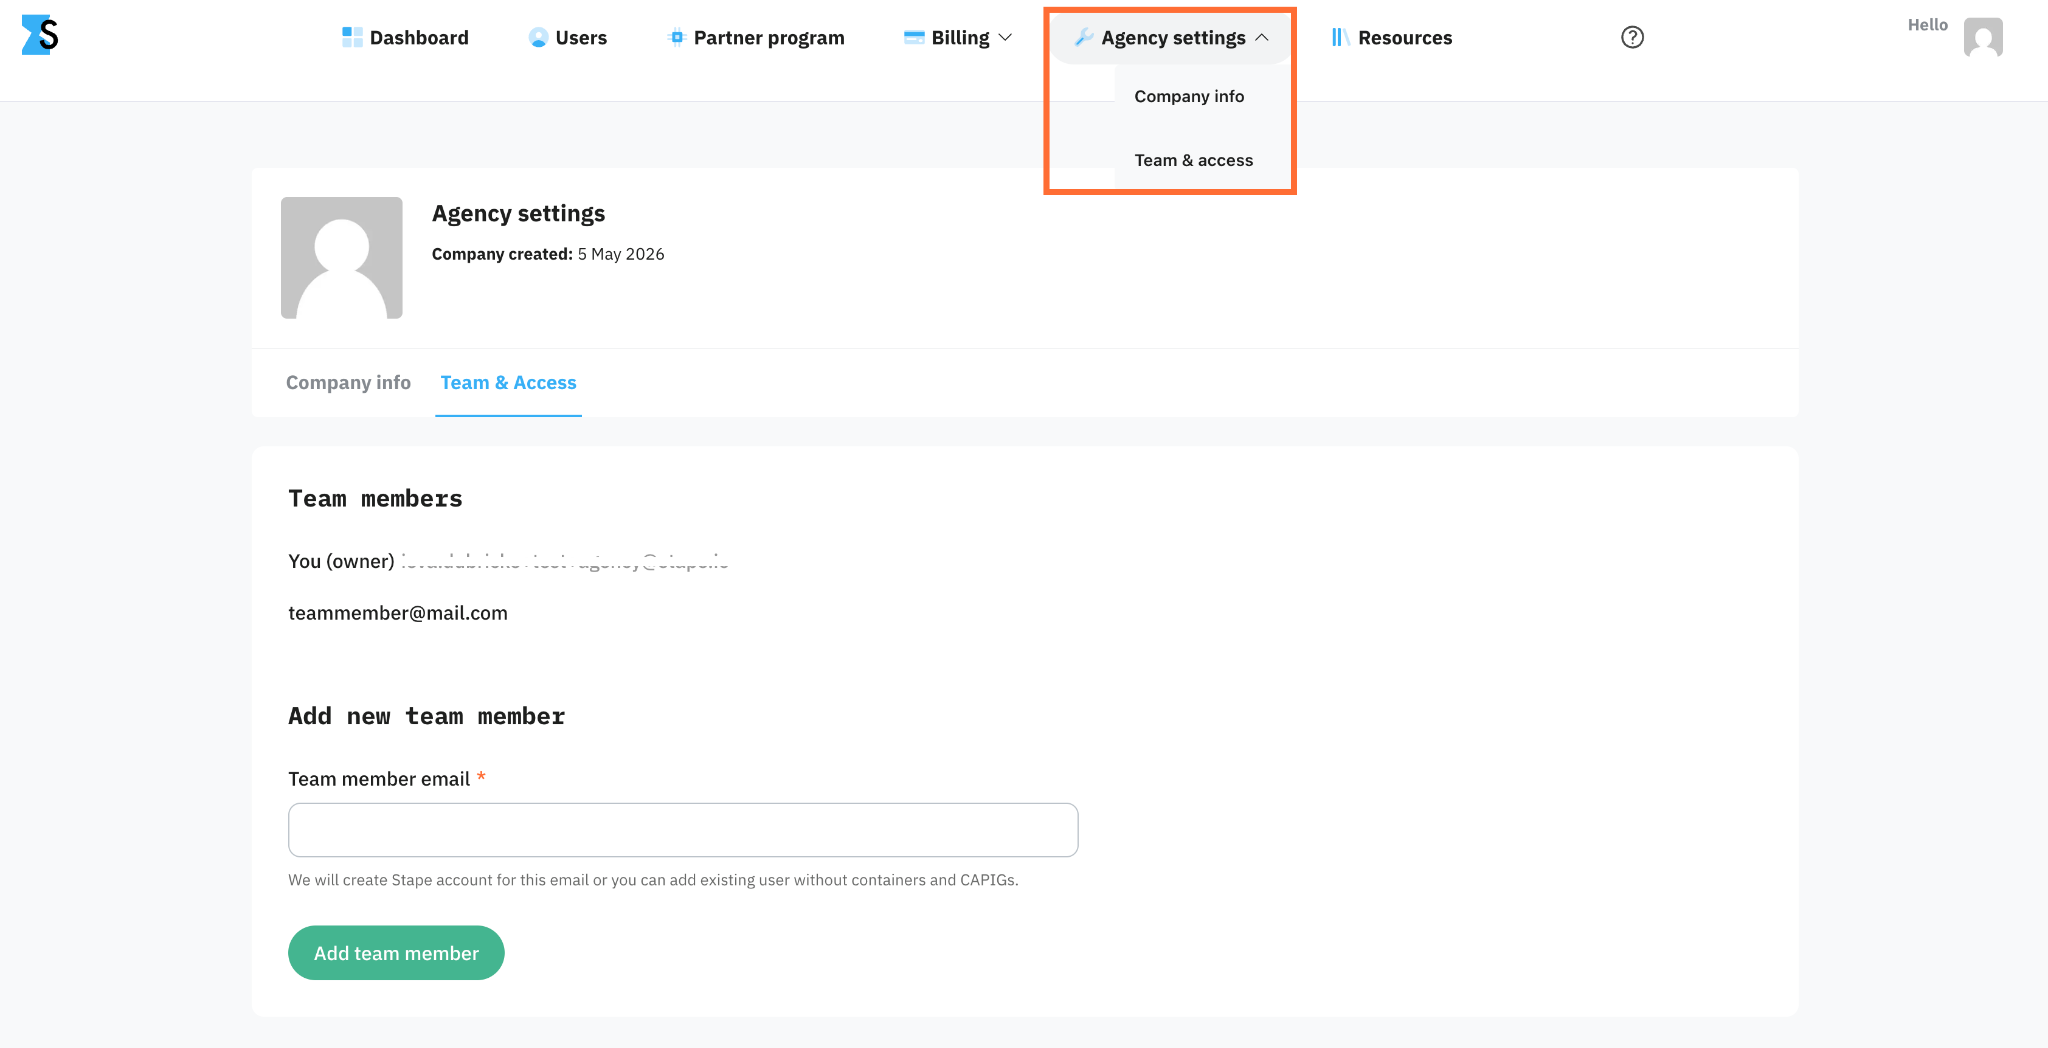This screenshot has height=1048, width=2048.
Task: Open Partner program page
Action: (756, 37)
